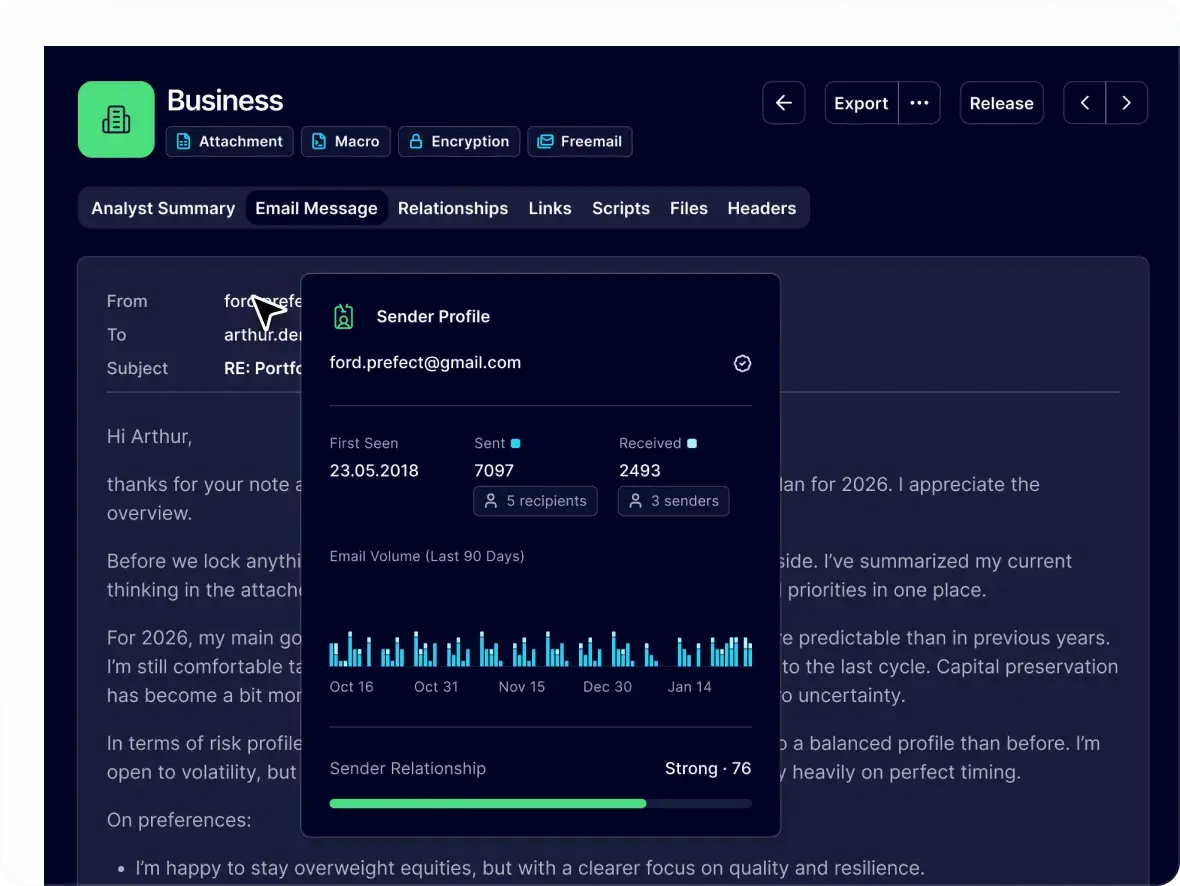
Task: Go to next message chevron
Action: pos(1127,103)
